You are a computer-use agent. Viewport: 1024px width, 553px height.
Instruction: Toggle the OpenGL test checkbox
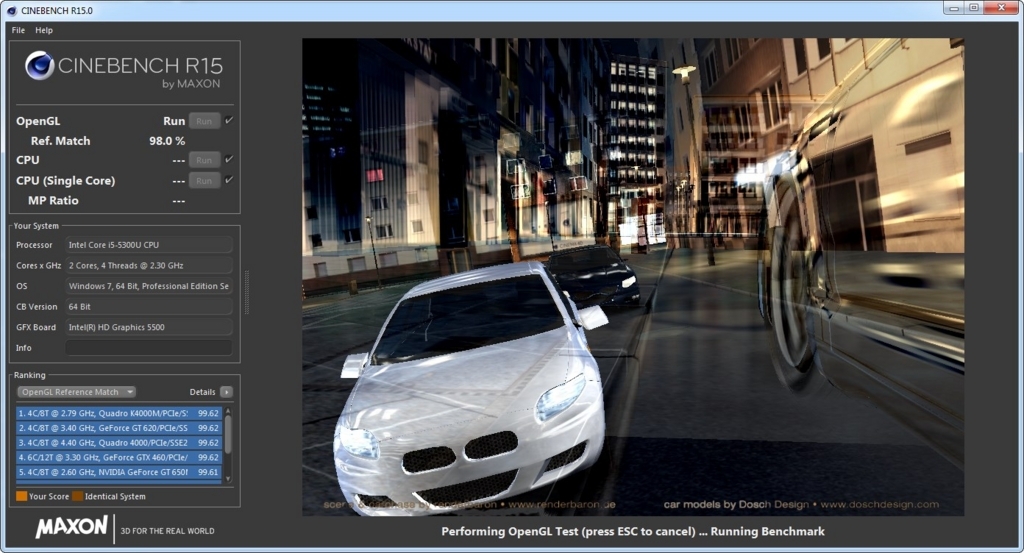pos(229,120)
